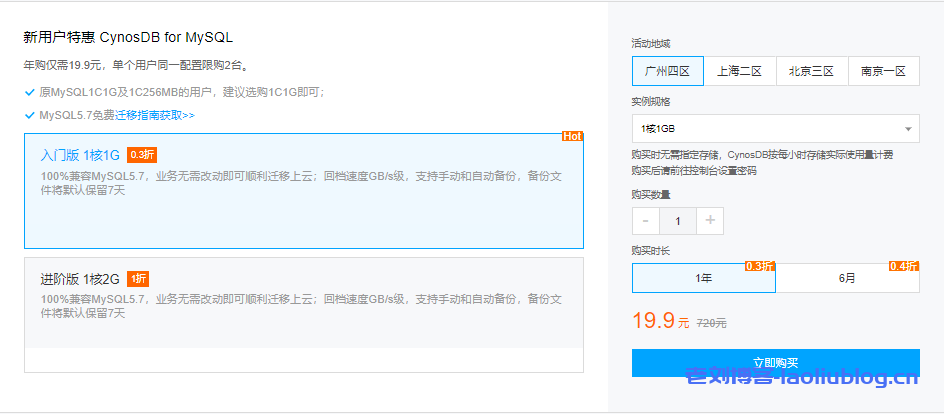Open the 迁移指南获取>> link
The height and width of the screenshot is (414, 944).
[155, 115]
